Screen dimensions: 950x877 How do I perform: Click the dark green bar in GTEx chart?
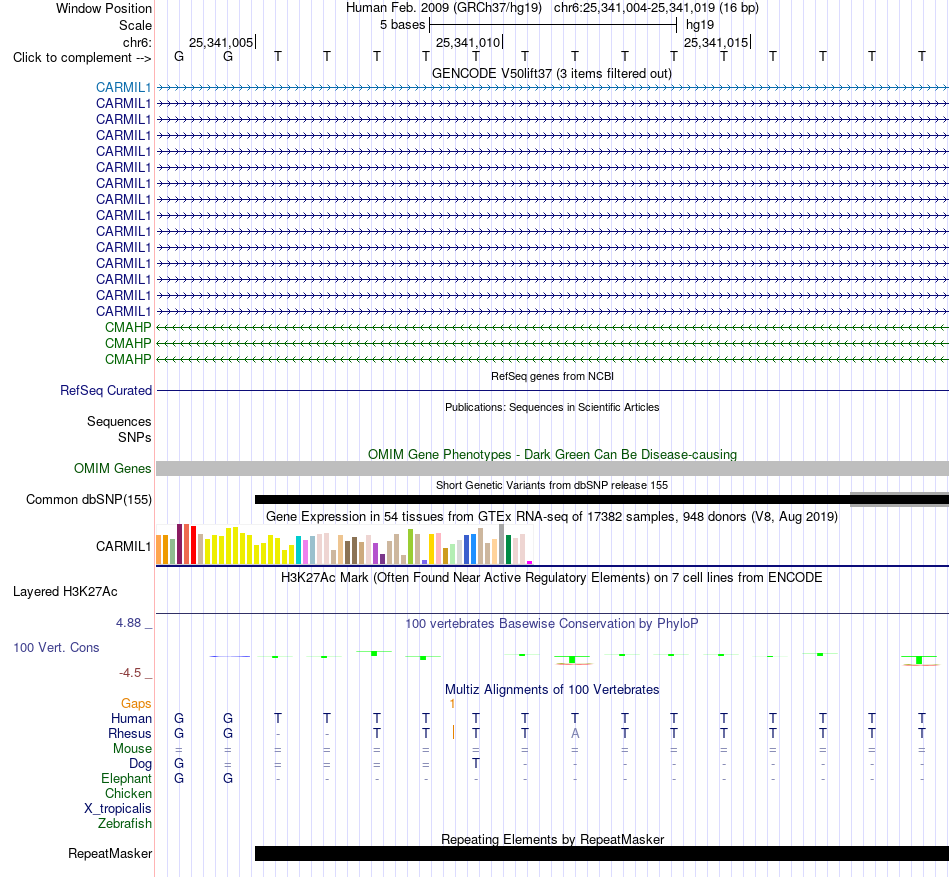508,550
